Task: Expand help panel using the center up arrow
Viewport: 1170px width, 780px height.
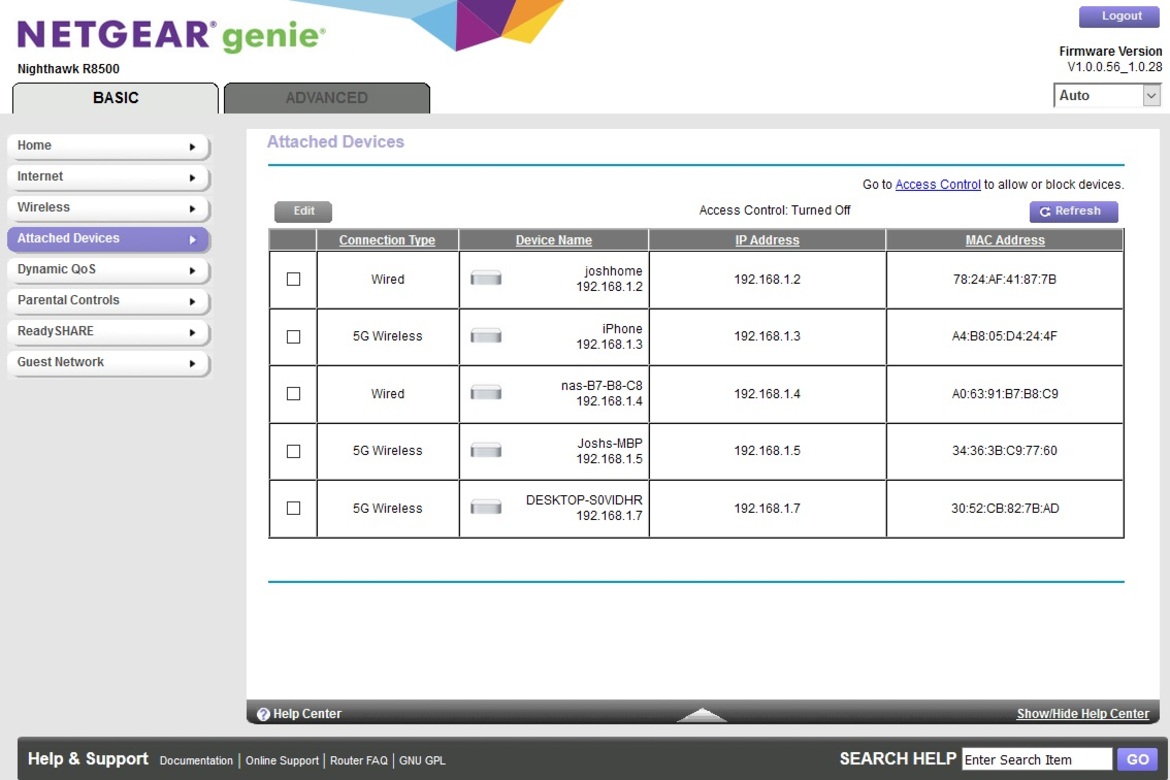Action: pyautogui.click(x=701, y=714)
